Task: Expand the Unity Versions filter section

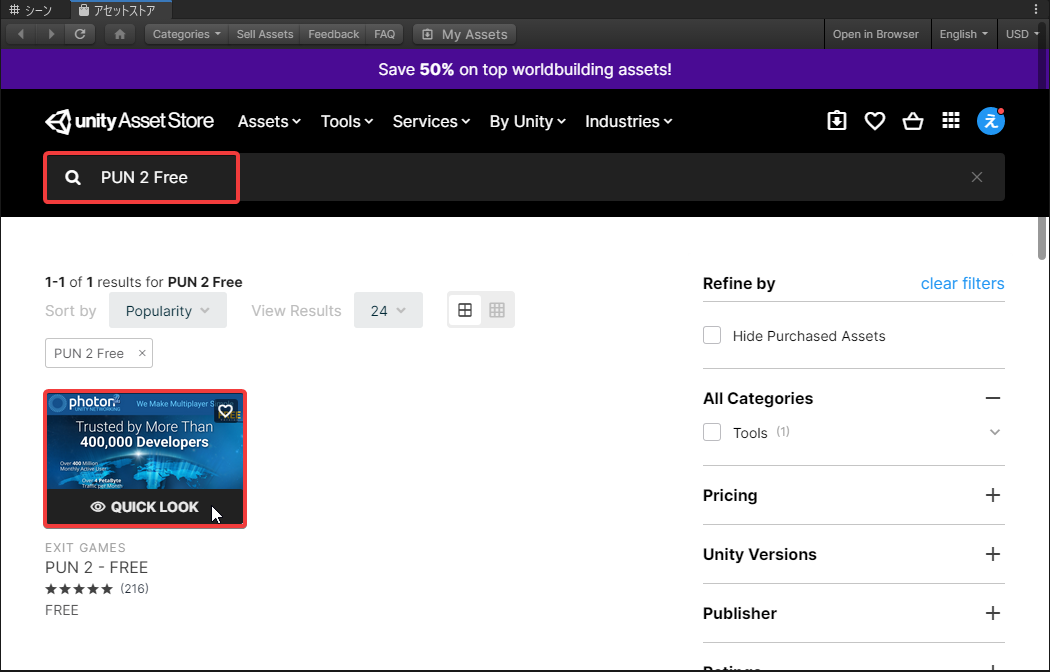Action: 993,554
